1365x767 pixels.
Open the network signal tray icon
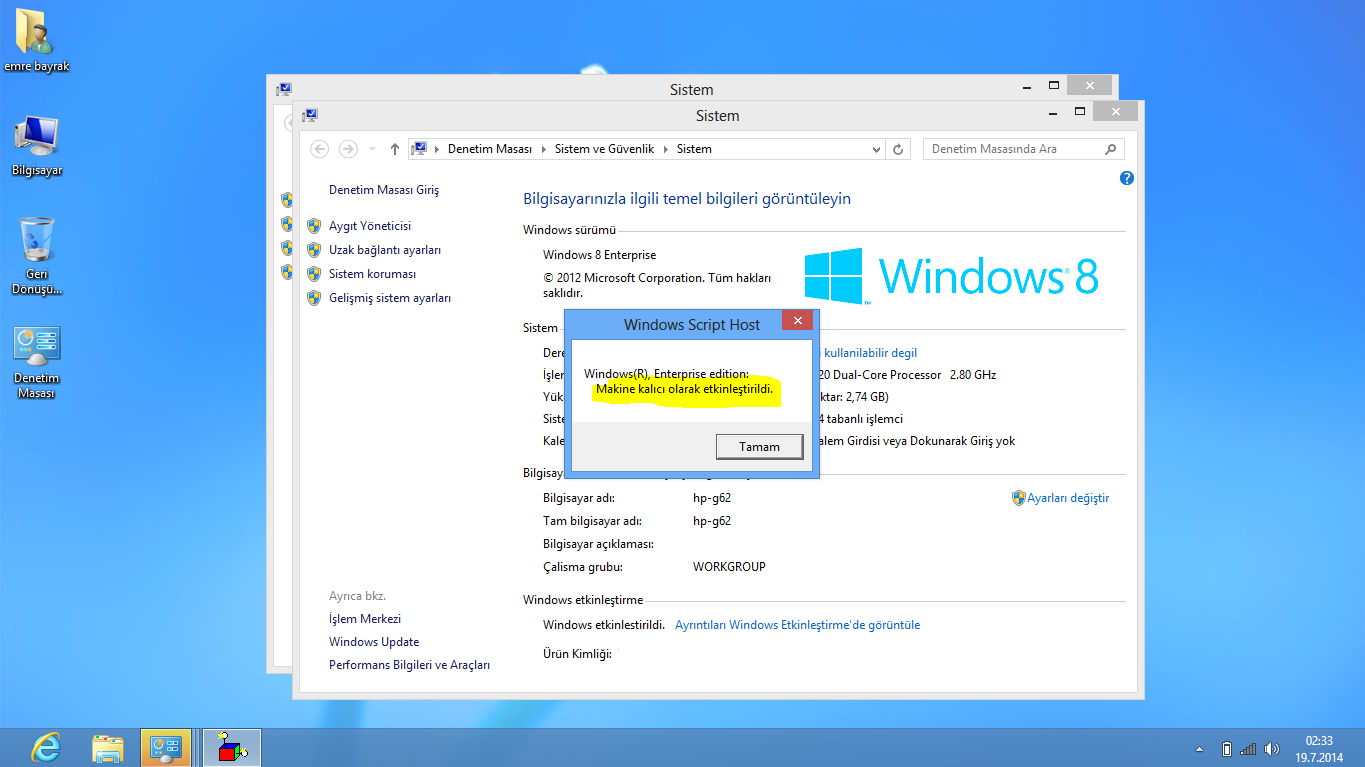click(1248, 749)
